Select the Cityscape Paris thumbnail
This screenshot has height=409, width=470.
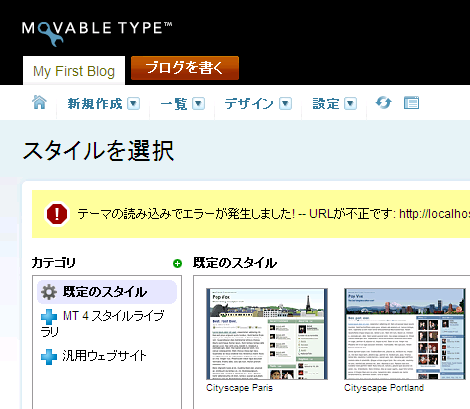click(267, 334)
